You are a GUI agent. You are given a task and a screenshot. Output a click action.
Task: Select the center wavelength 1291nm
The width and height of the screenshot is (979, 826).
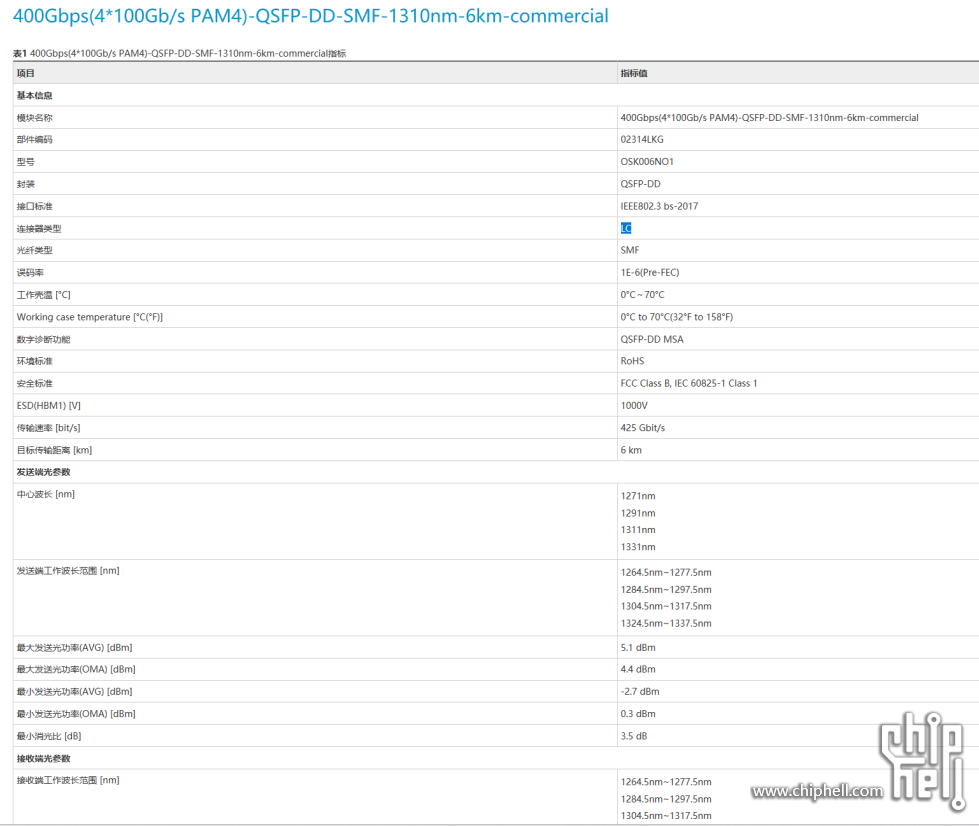pos(637,513)
